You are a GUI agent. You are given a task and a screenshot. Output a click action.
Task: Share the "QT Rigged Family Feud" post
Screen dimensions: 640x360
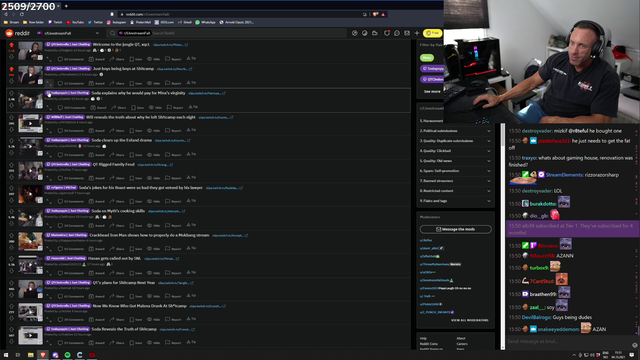pyautogui.click(x=117, y=178)
